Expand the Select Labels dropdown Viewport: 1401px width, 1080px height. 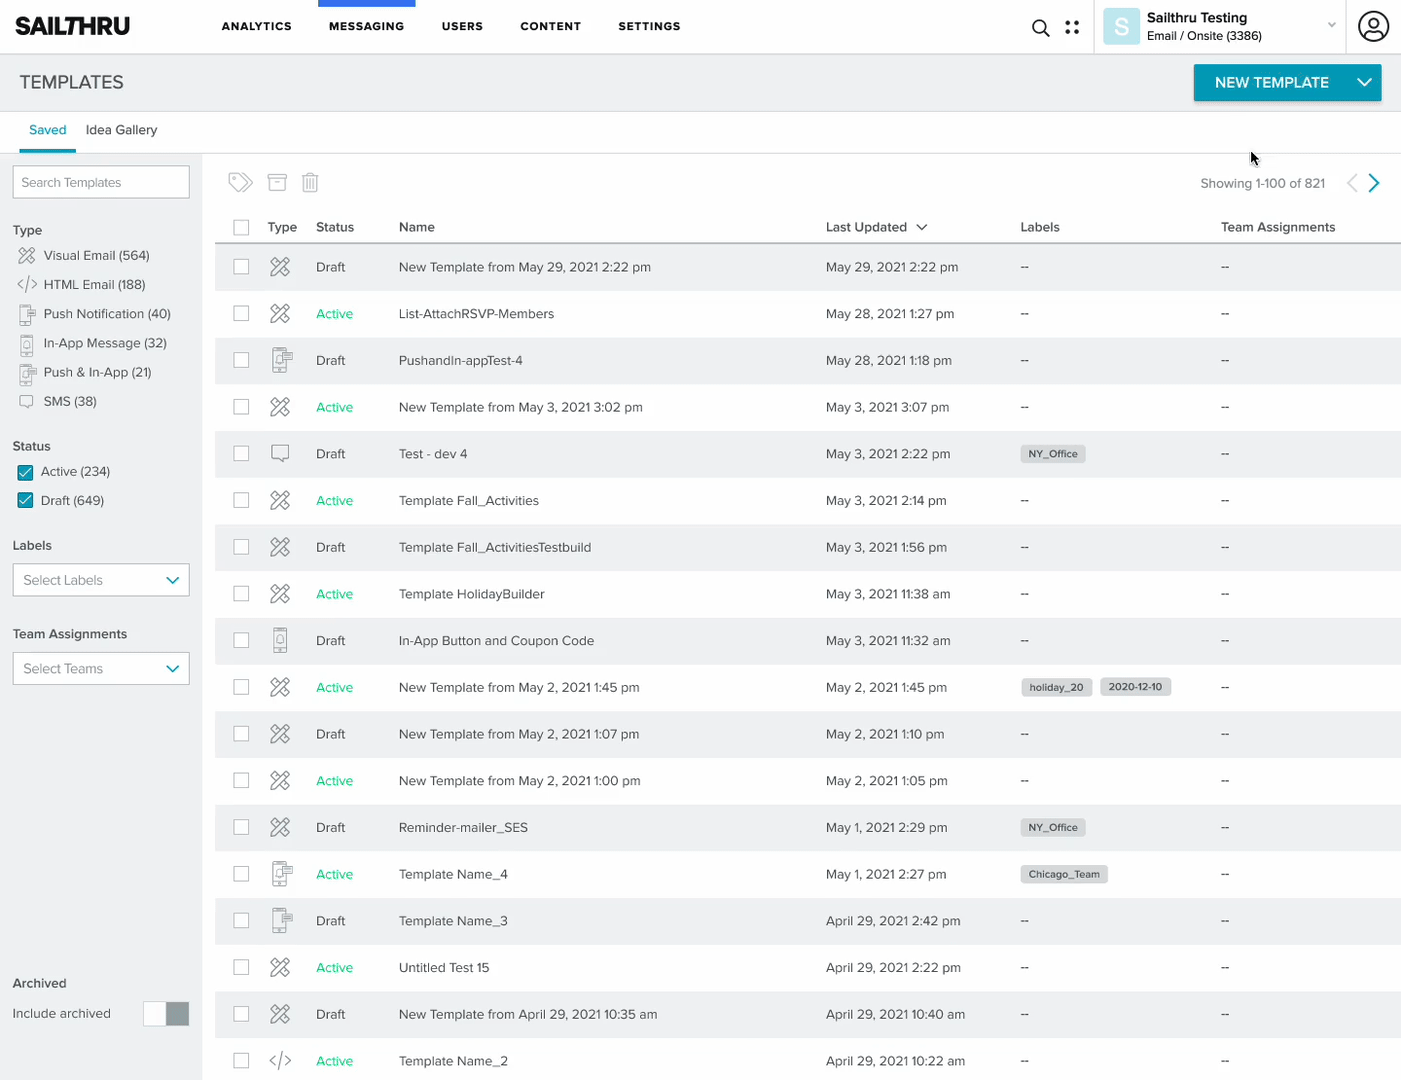tap(101, 580)
